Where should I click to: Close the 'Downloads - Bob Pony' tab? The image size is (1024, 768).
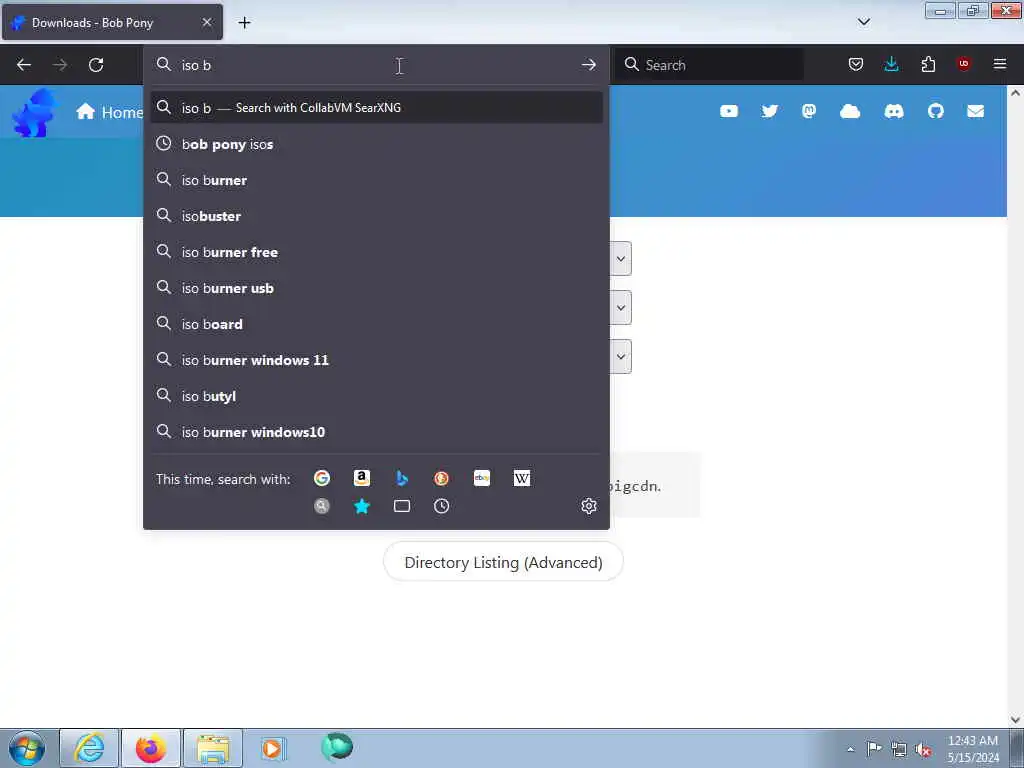(x=207, y=22)
